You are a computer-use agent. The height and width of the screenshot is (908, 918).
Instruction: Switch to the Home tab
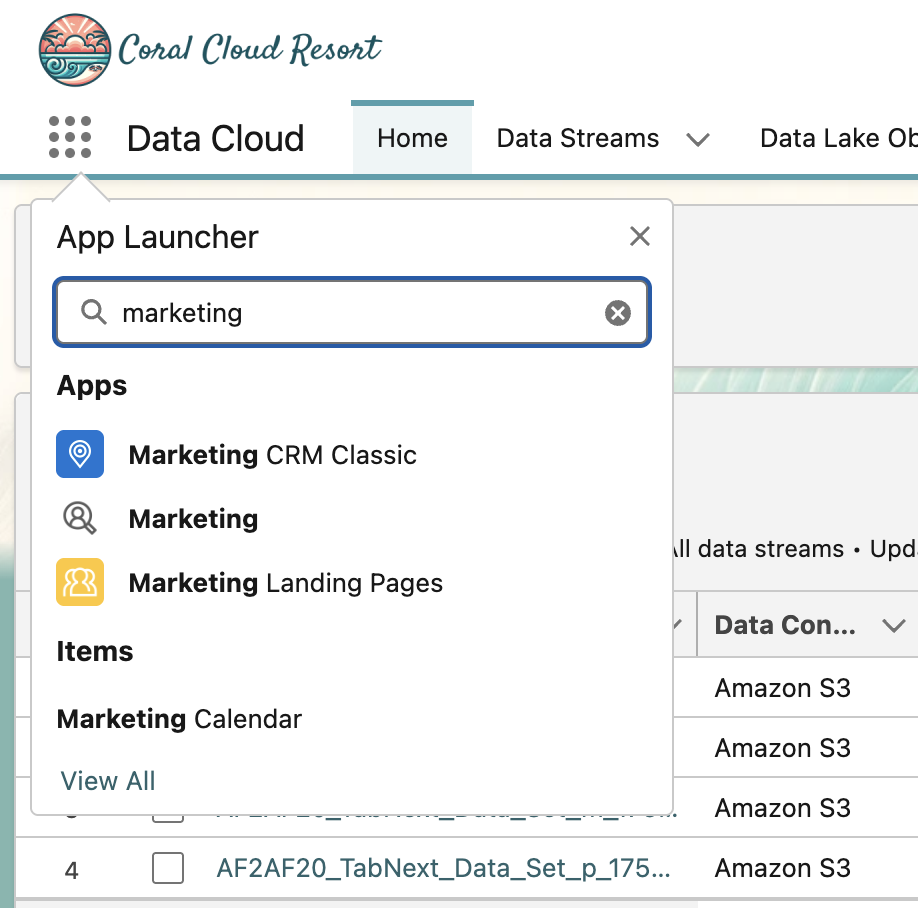click(412, 138)
